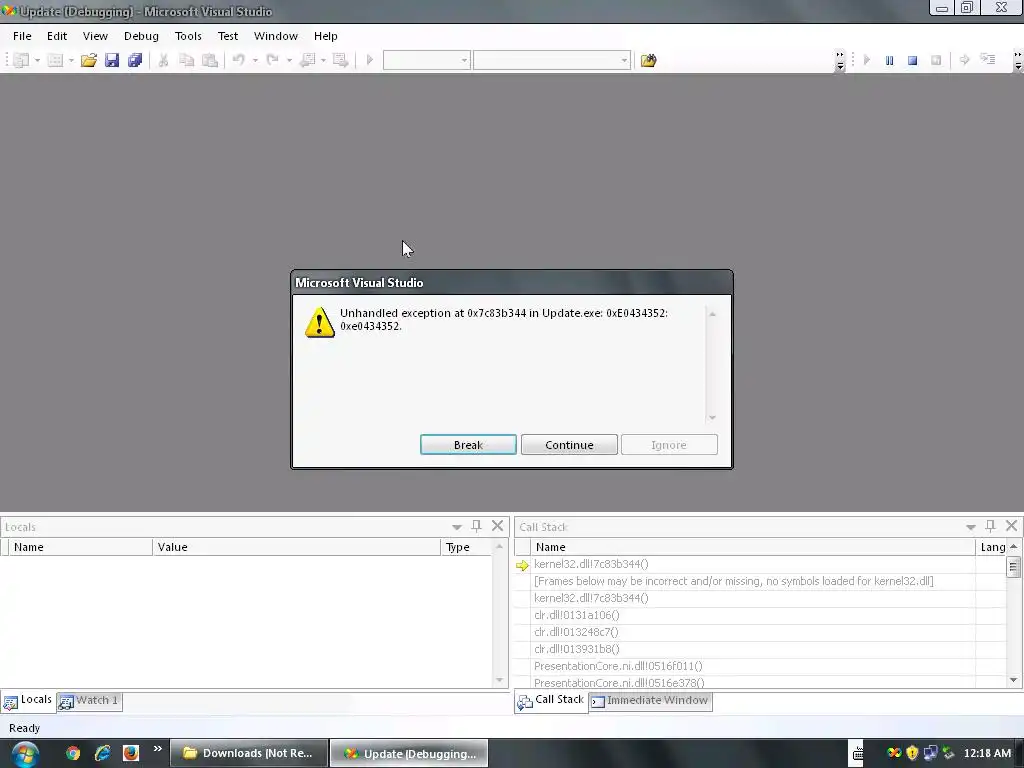
Task: Expand the standard toolbar overflow options
Action: pos(840,61)
